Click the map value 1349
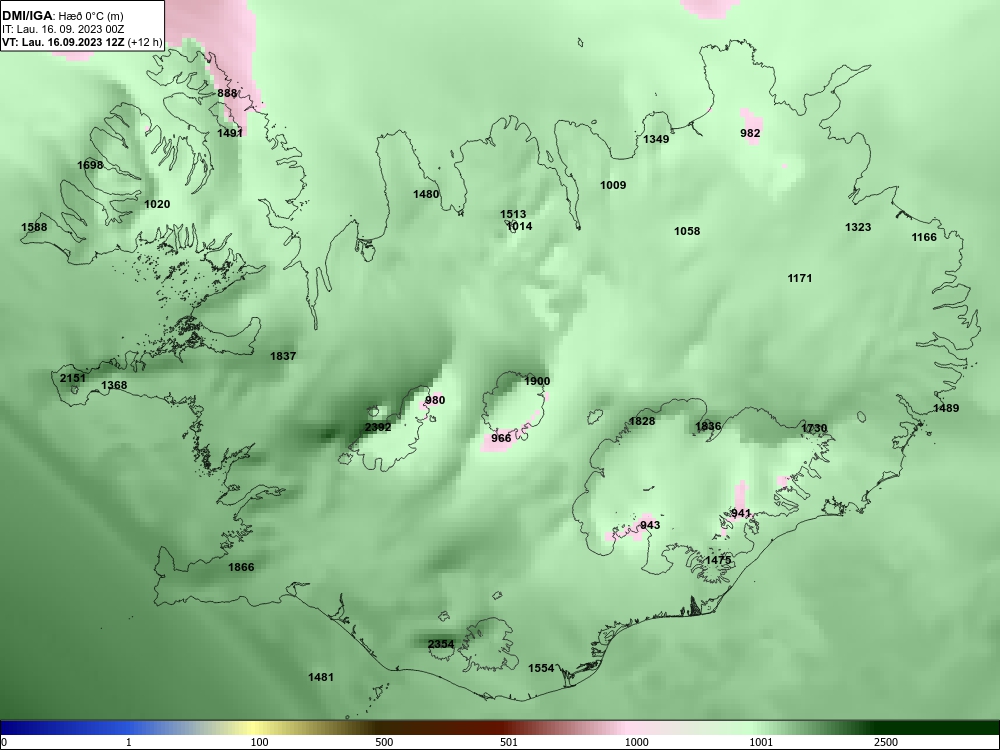This screenshot has height=750, width=1000. coord(656,139)
